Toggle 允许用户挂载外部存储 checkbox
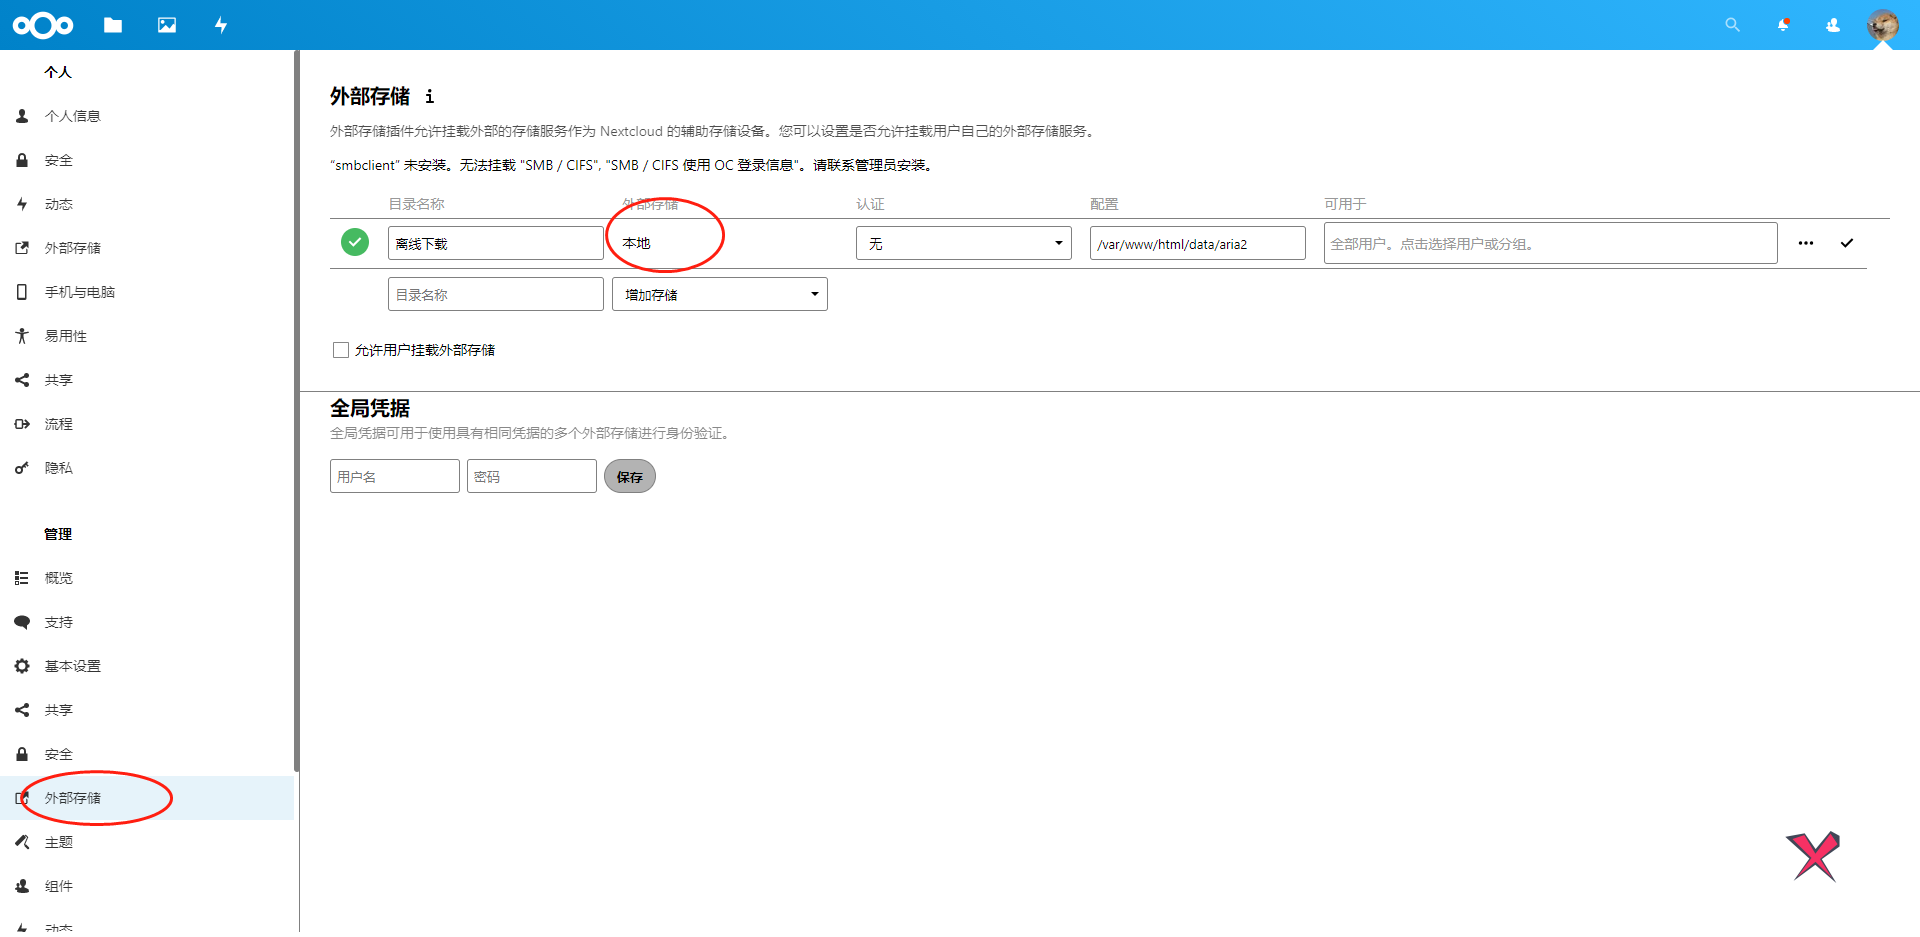1920x937 pixels. point(341,350)
